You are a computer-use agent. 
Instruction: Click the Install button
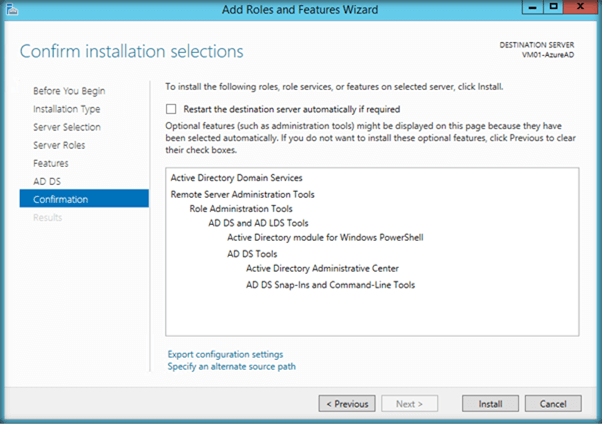(489, 404)
